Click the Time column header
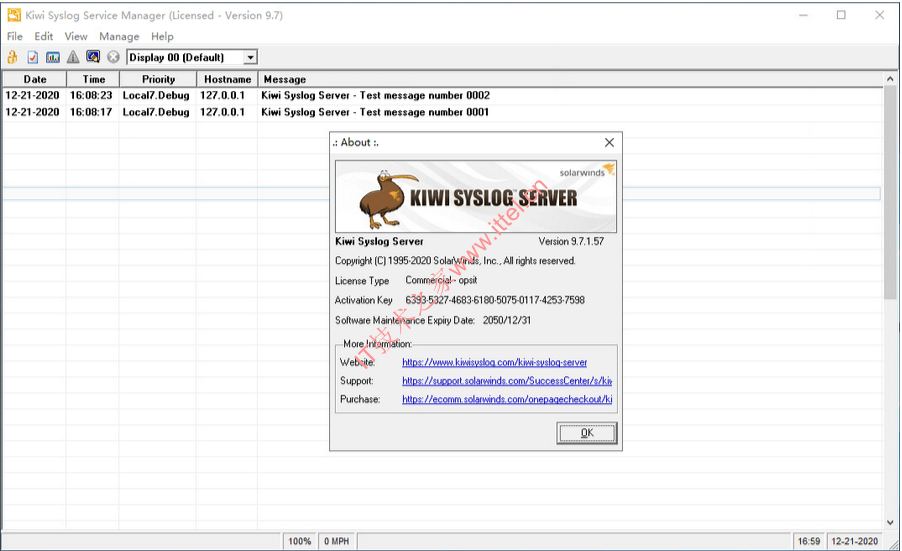902x551 pixels. point(93,79)
